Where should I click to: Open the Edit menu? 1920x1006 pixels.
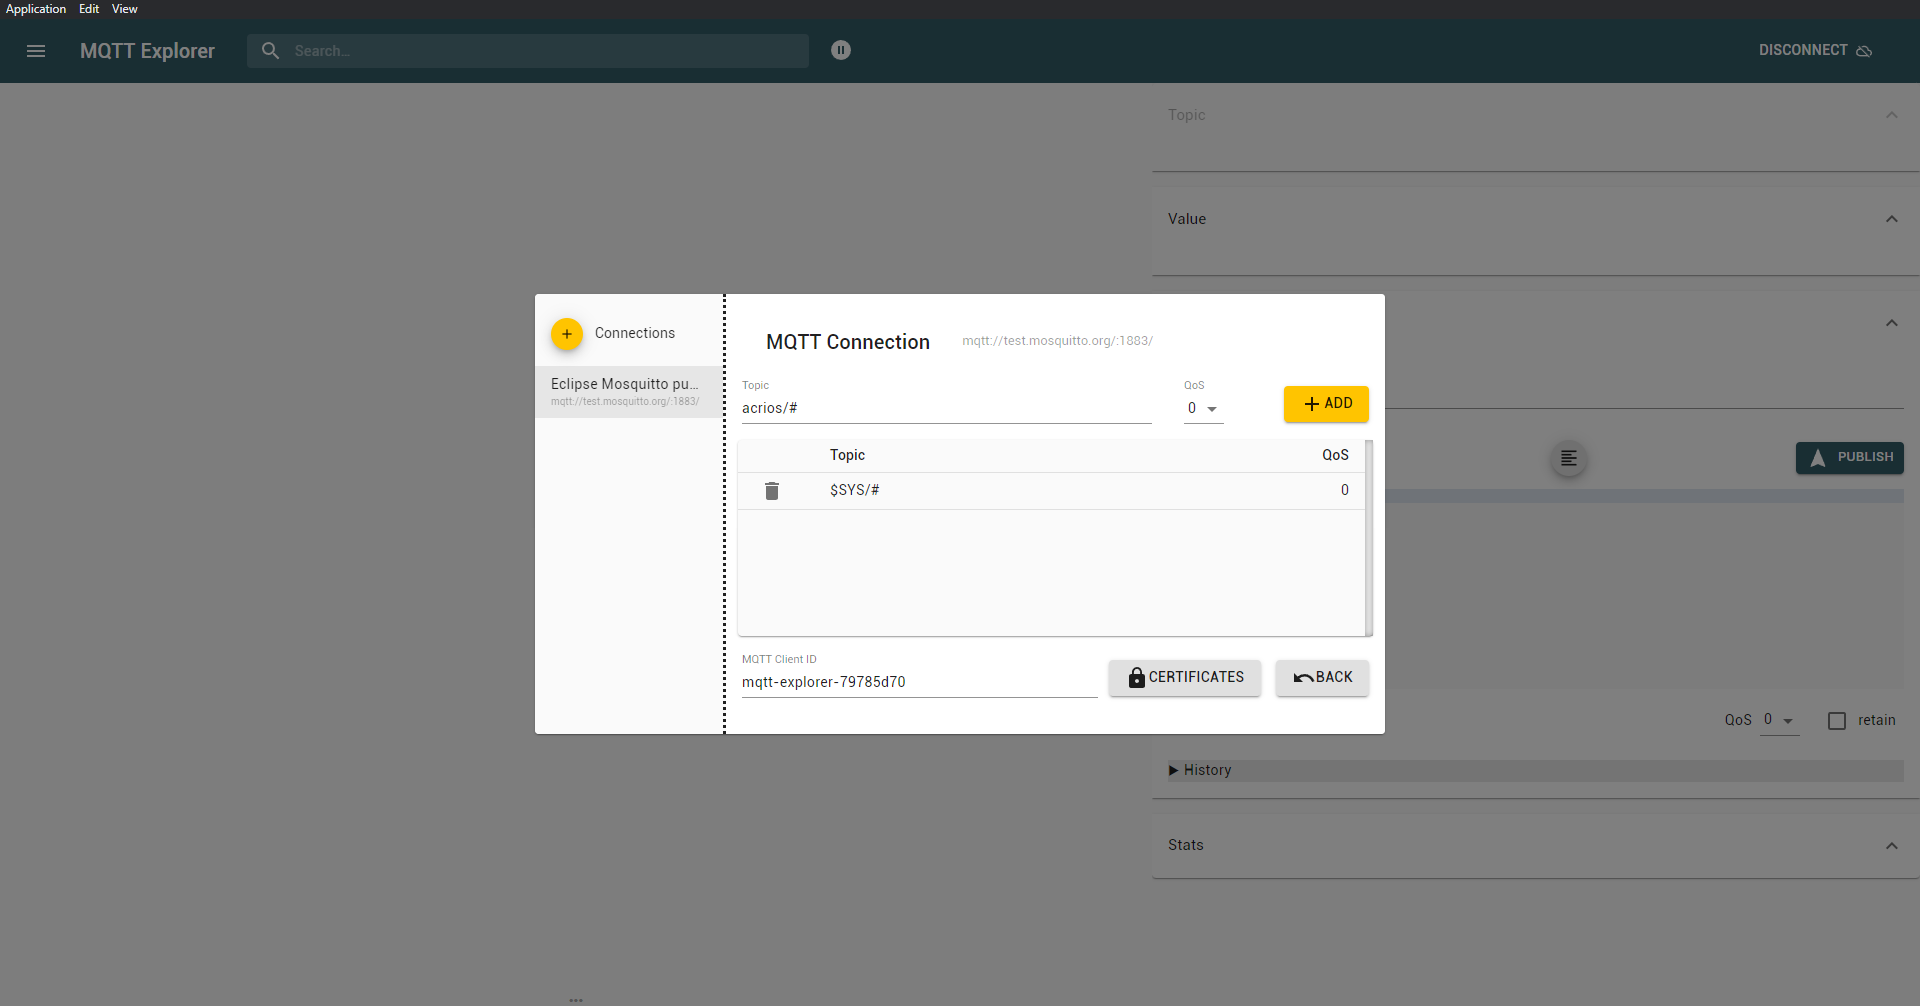click(88, 9)
